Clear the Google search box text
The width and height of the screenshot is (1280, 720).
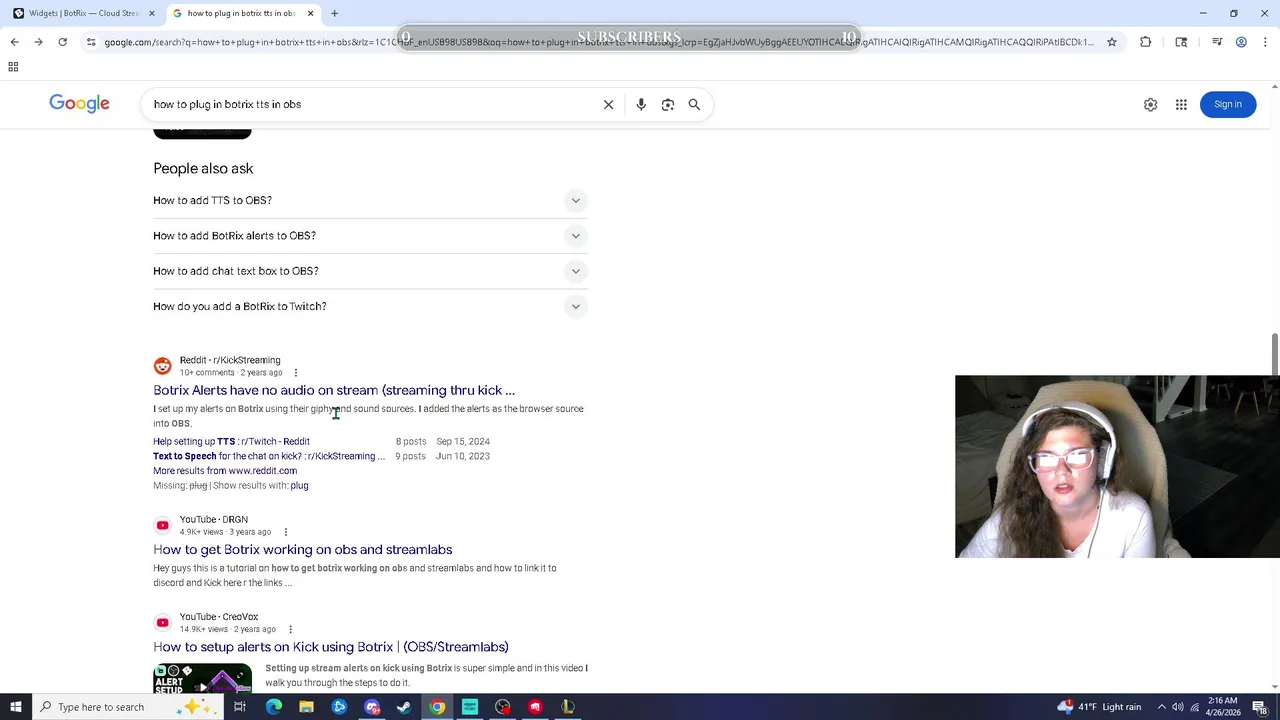[608, 104]
